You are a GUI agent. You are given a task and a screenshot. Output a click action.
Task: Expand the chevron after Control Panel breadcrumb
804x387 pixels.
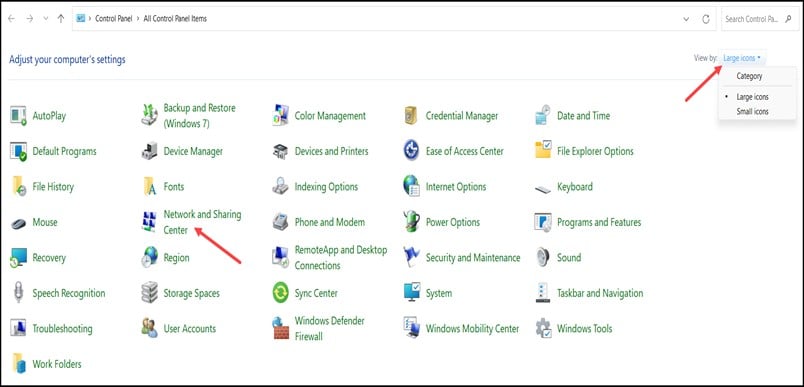coord(137,18)
